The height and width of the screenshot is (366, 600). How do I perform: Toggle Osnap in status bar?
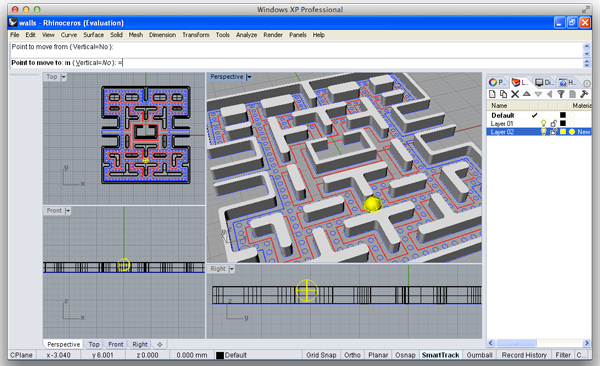click(405, 355)
